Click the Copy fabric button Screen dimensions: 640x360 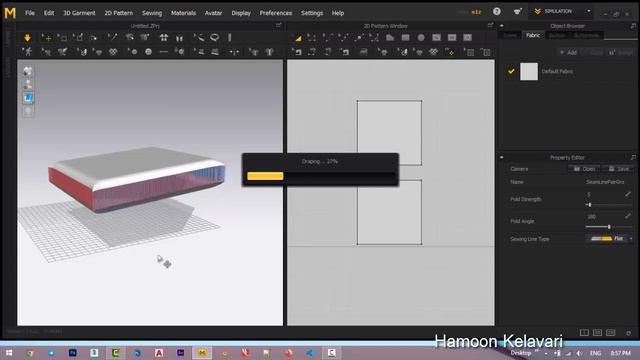coord(593,52)
